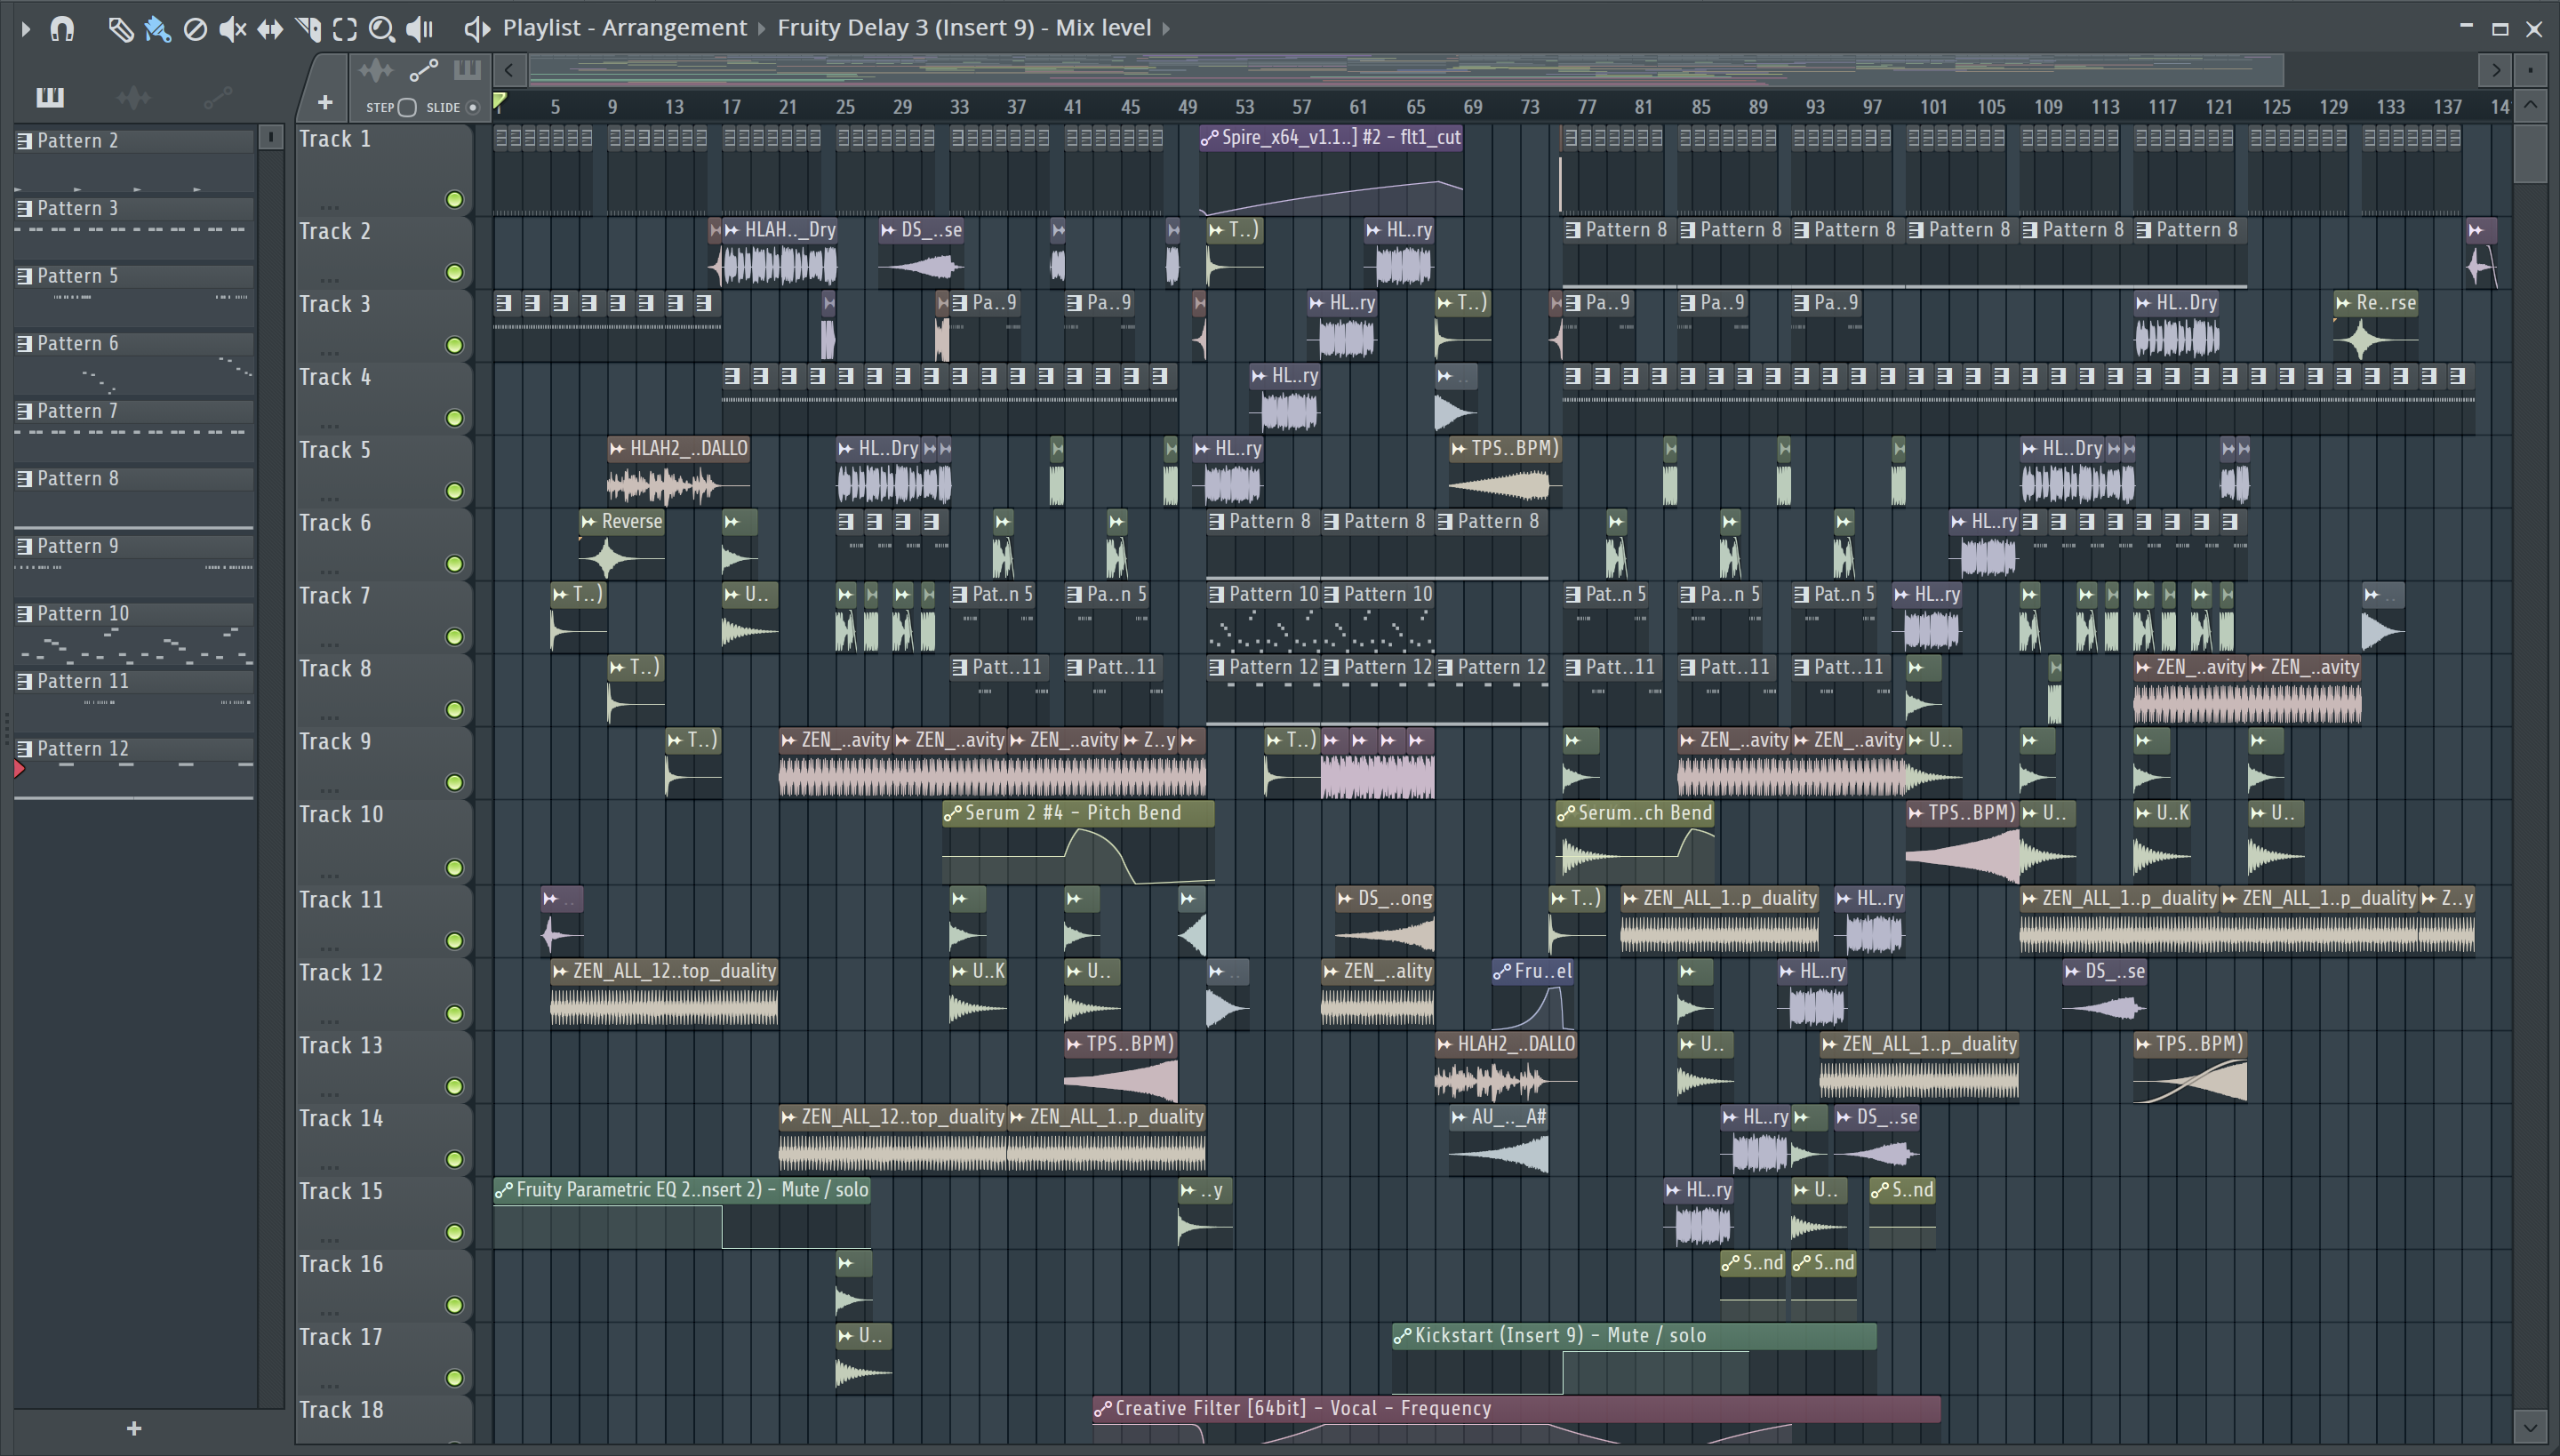
Task: Expand arrow after Arrangement label
Action: pyautogui.click(x=762, y=28)
